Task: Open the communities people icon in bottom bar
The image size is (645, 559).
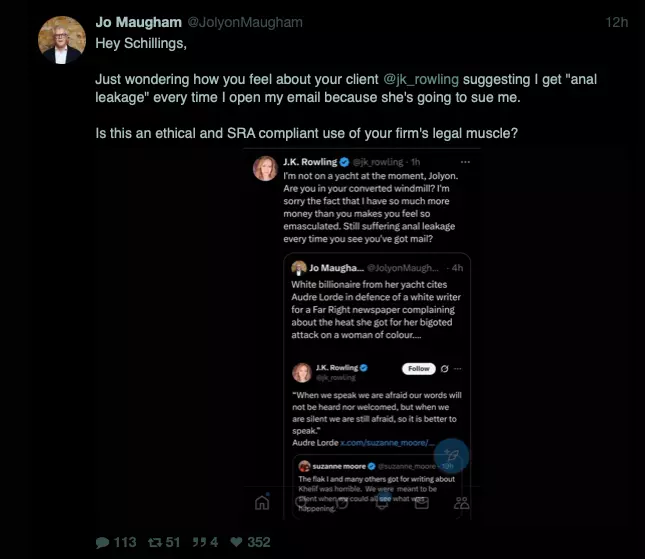Action: click(462, 503)
